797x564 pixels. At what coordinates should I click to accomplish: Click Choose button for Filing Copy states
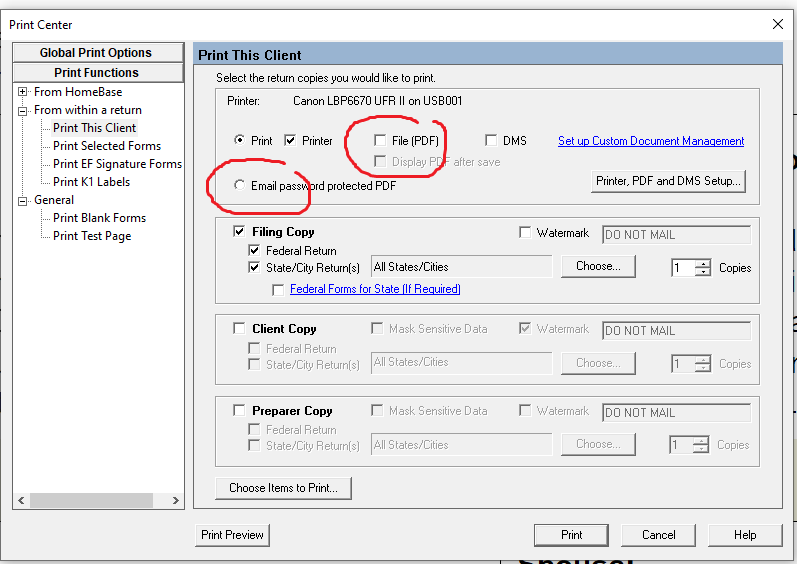point(598,266)
